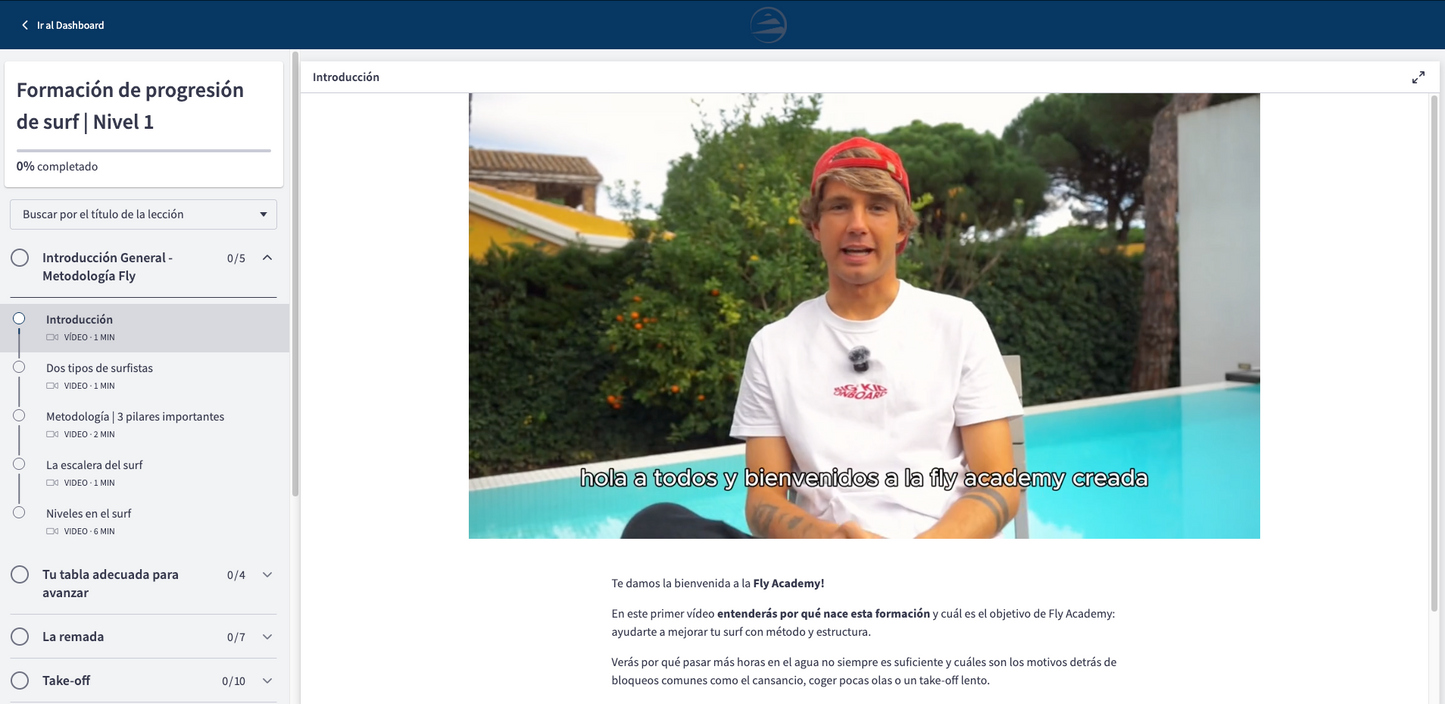
Task: Click the 0/7 counter of La remada
Action: (x=236, y=637)
